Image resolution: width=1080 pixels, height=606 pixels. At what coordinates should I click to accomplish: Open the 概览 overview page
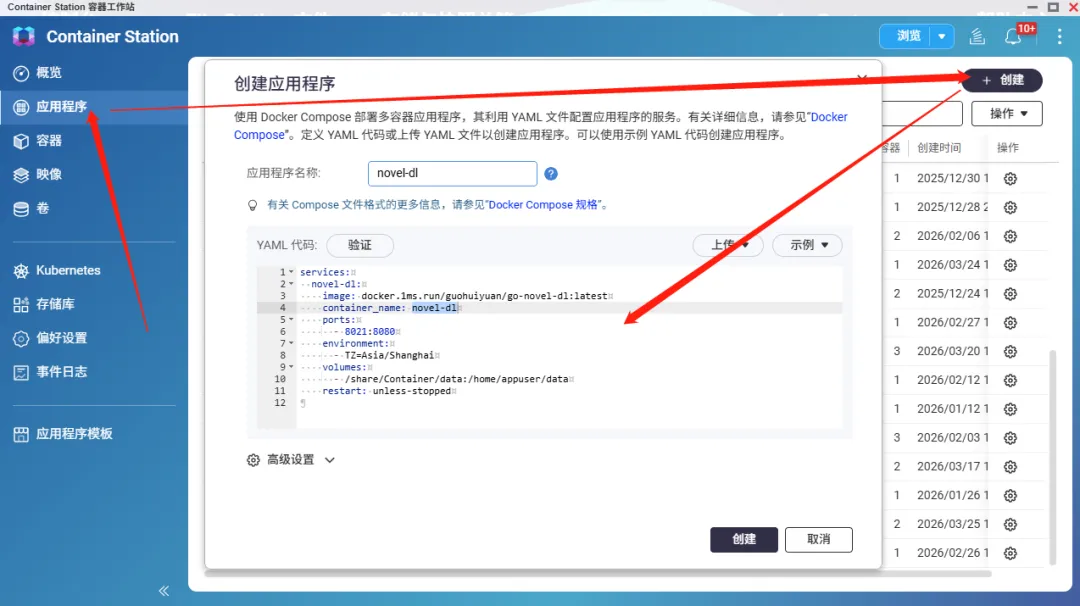pos(48,72)
